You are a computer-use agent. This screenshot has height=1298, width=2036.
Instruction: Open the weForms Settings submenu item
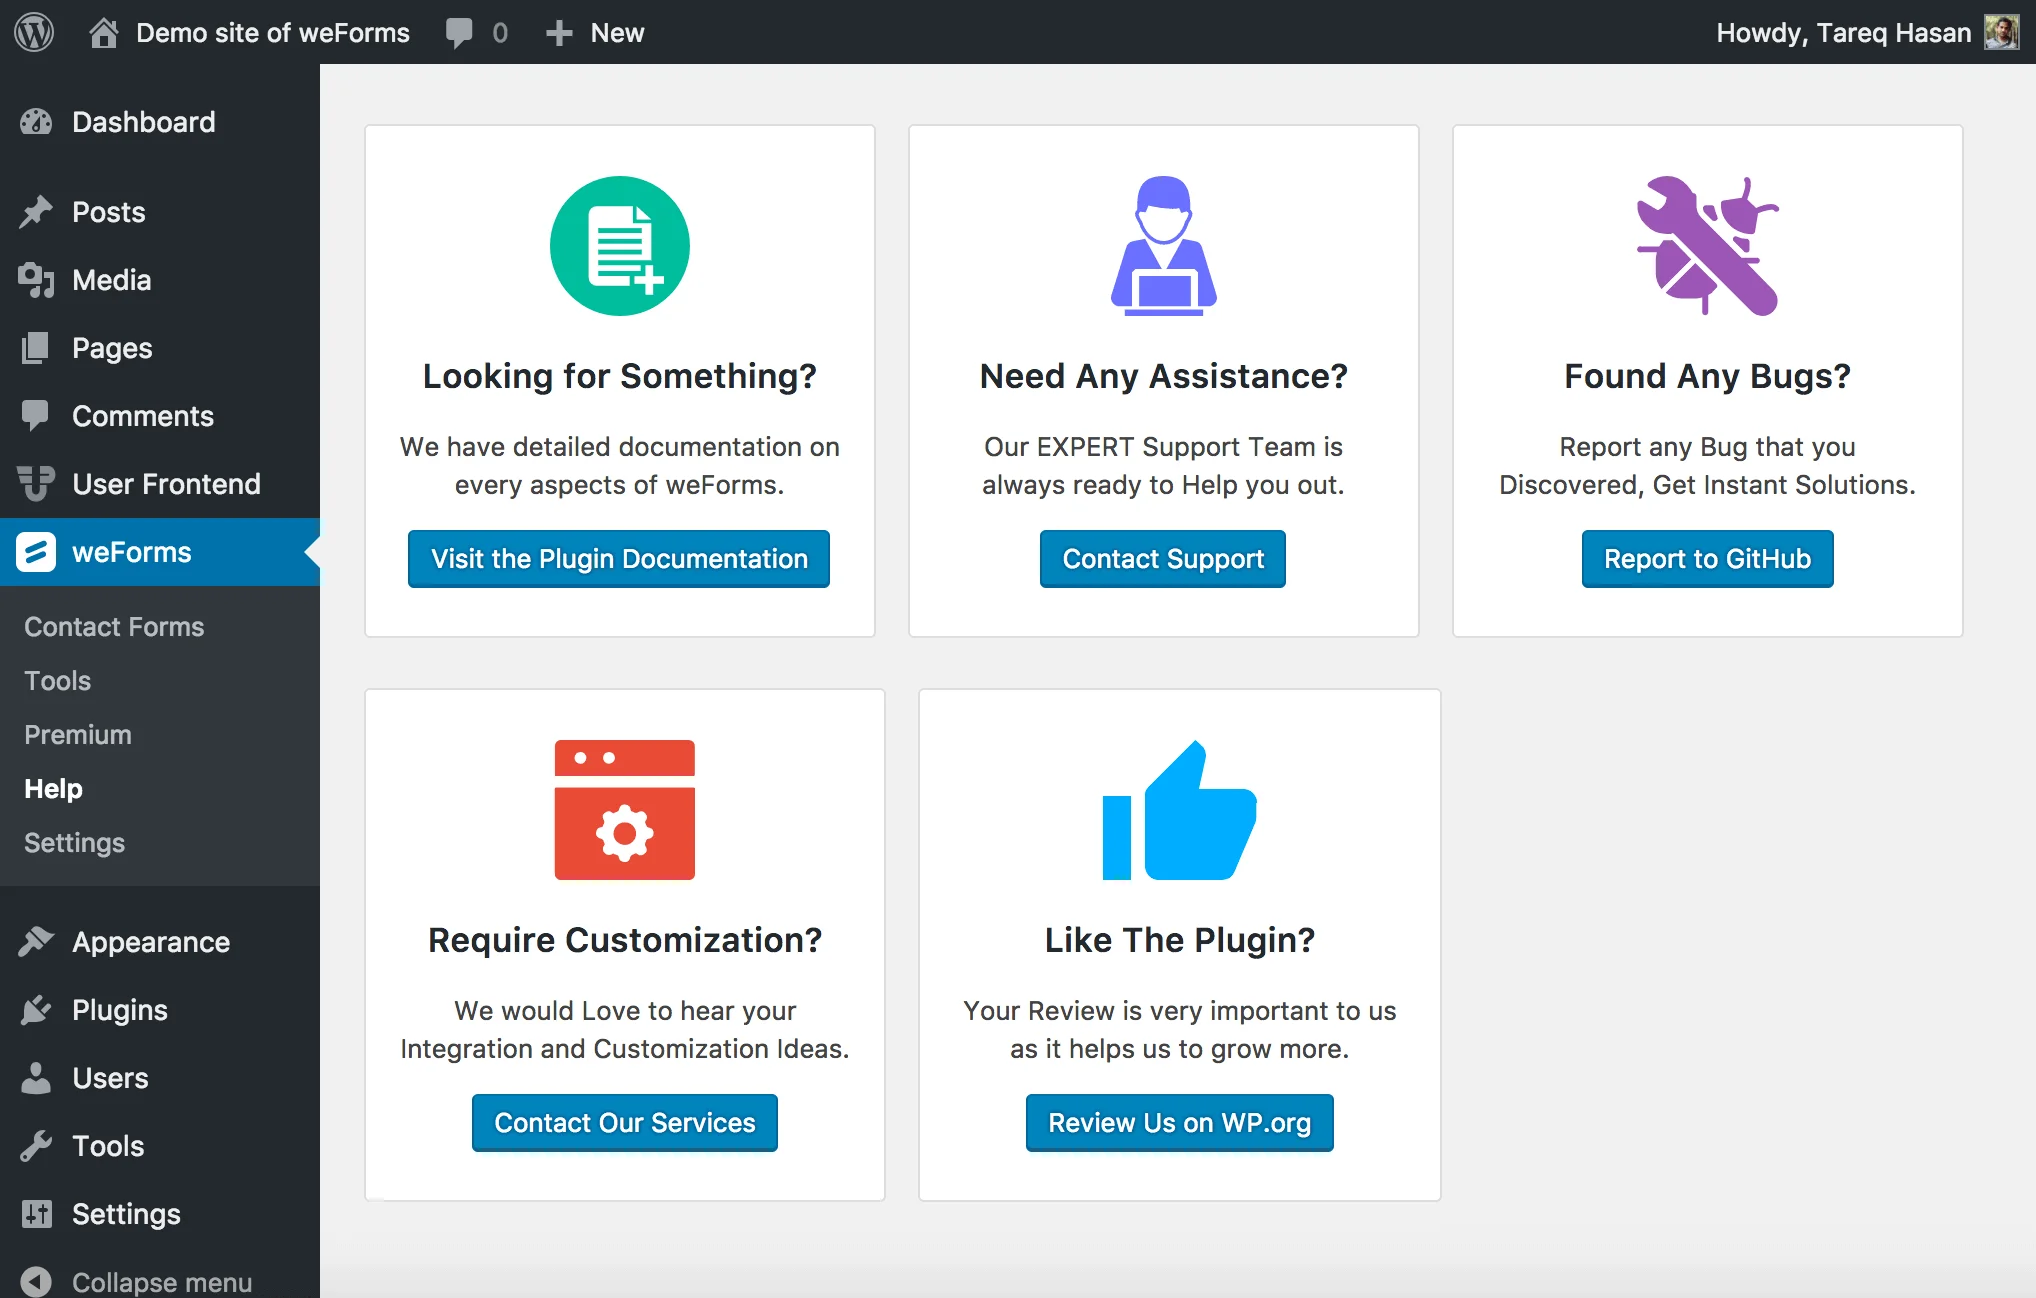[73, 843]
